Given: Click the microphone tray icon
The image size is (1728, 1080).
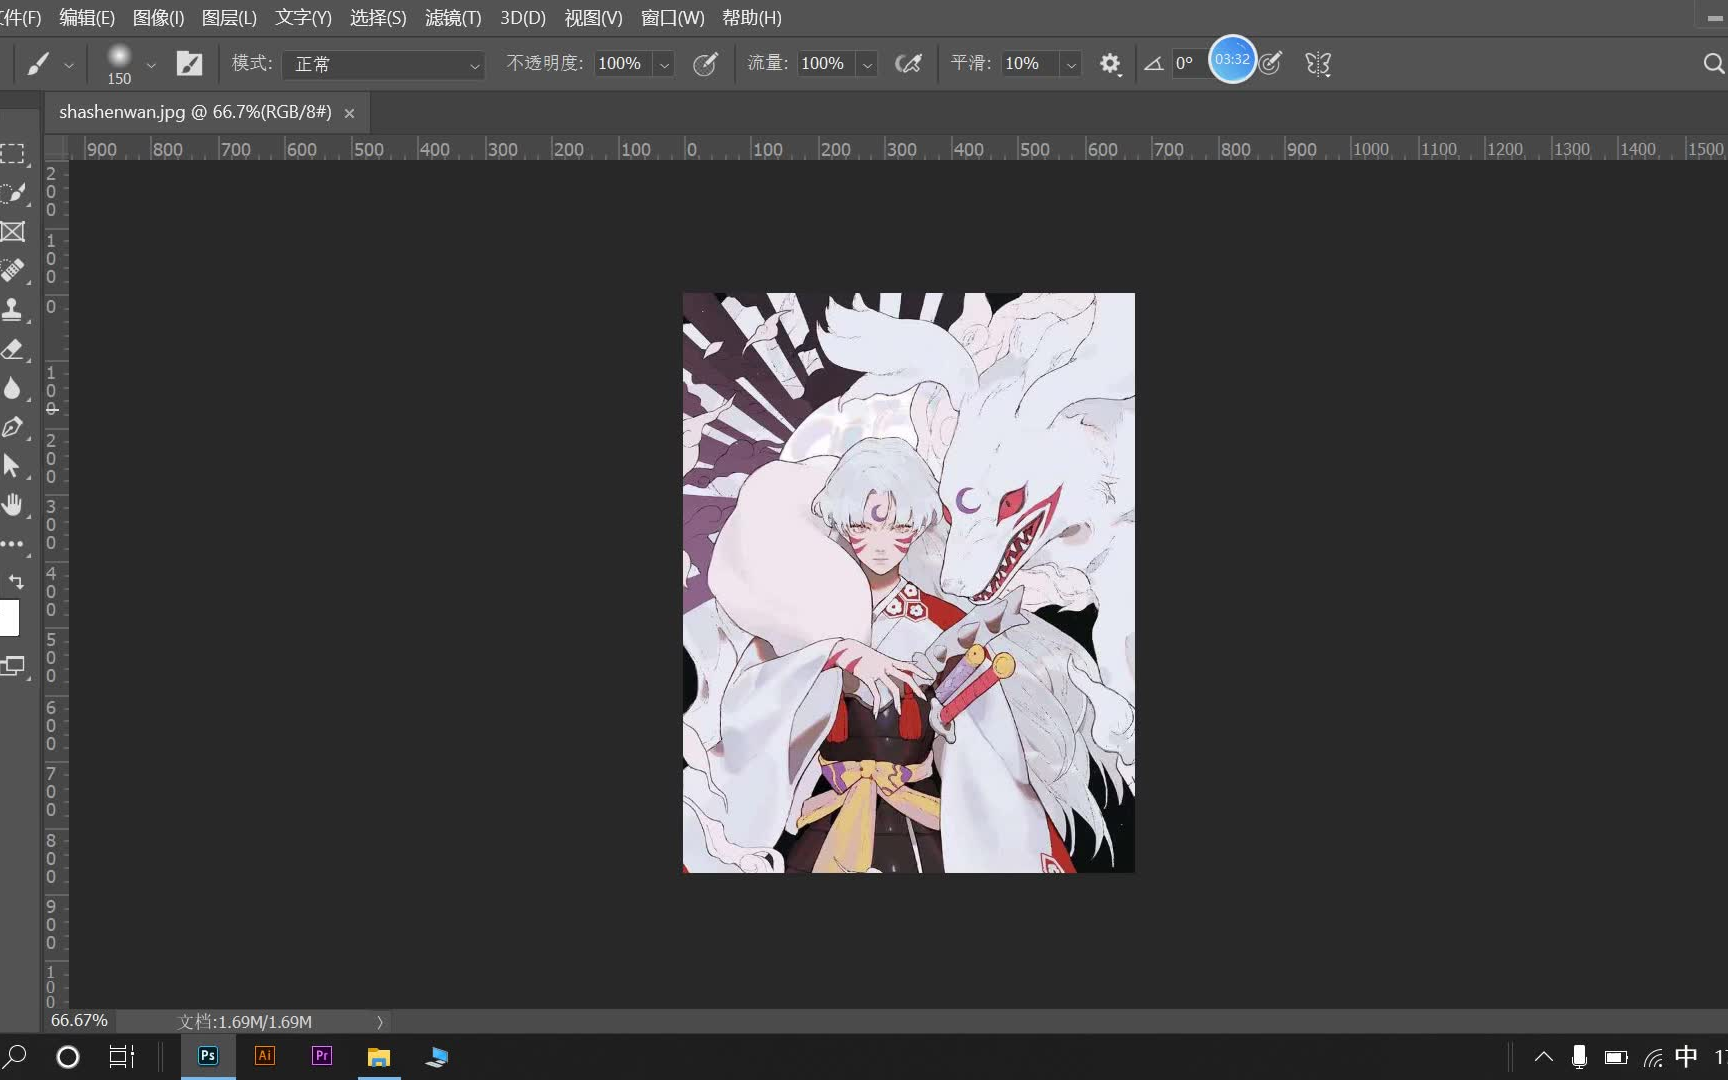Looking at the screenshot, I should 1579,1056.
